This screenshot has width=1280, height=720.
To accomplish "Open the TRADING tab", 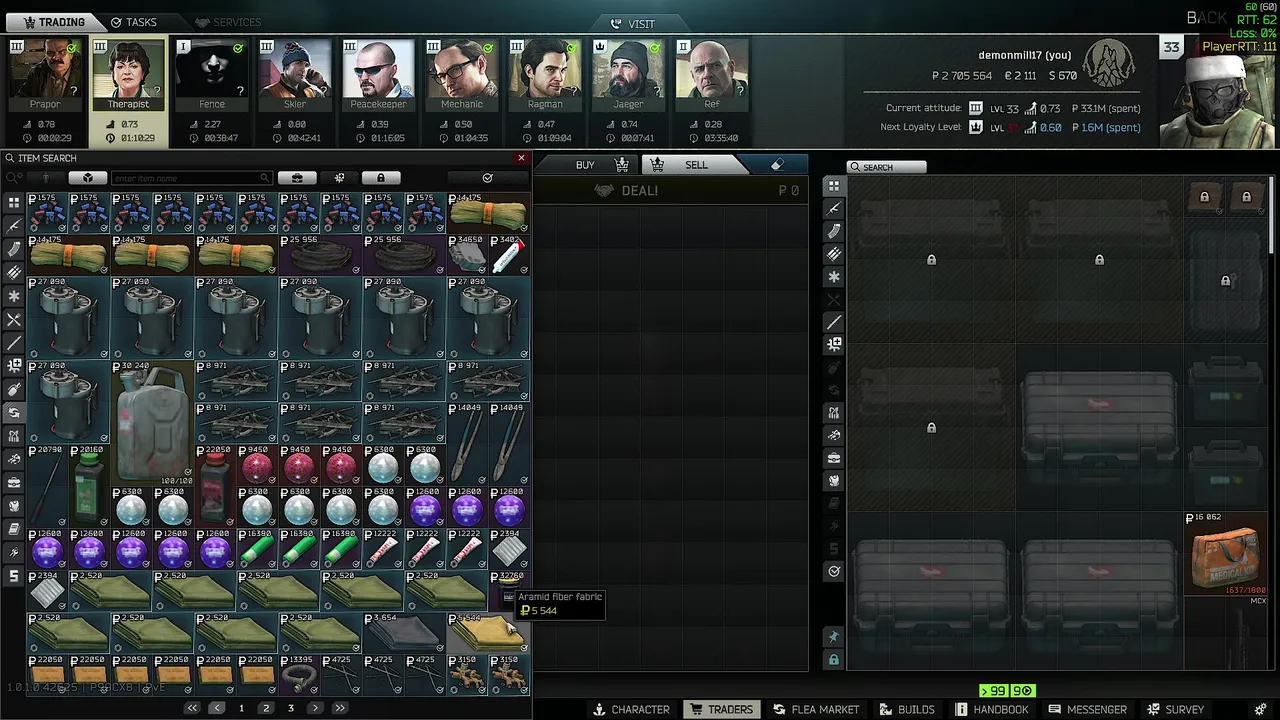I will tap(53, 22).
